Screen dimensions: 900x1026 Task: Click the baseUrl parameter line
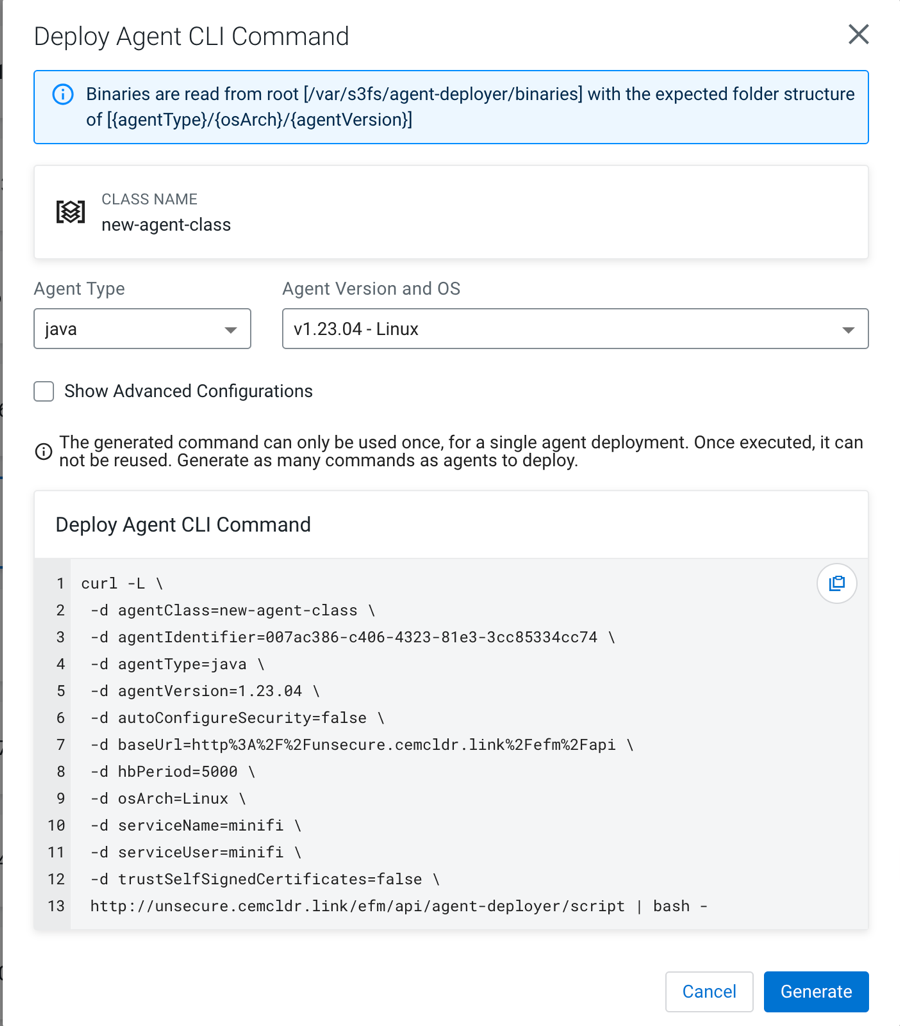point(360,745)
